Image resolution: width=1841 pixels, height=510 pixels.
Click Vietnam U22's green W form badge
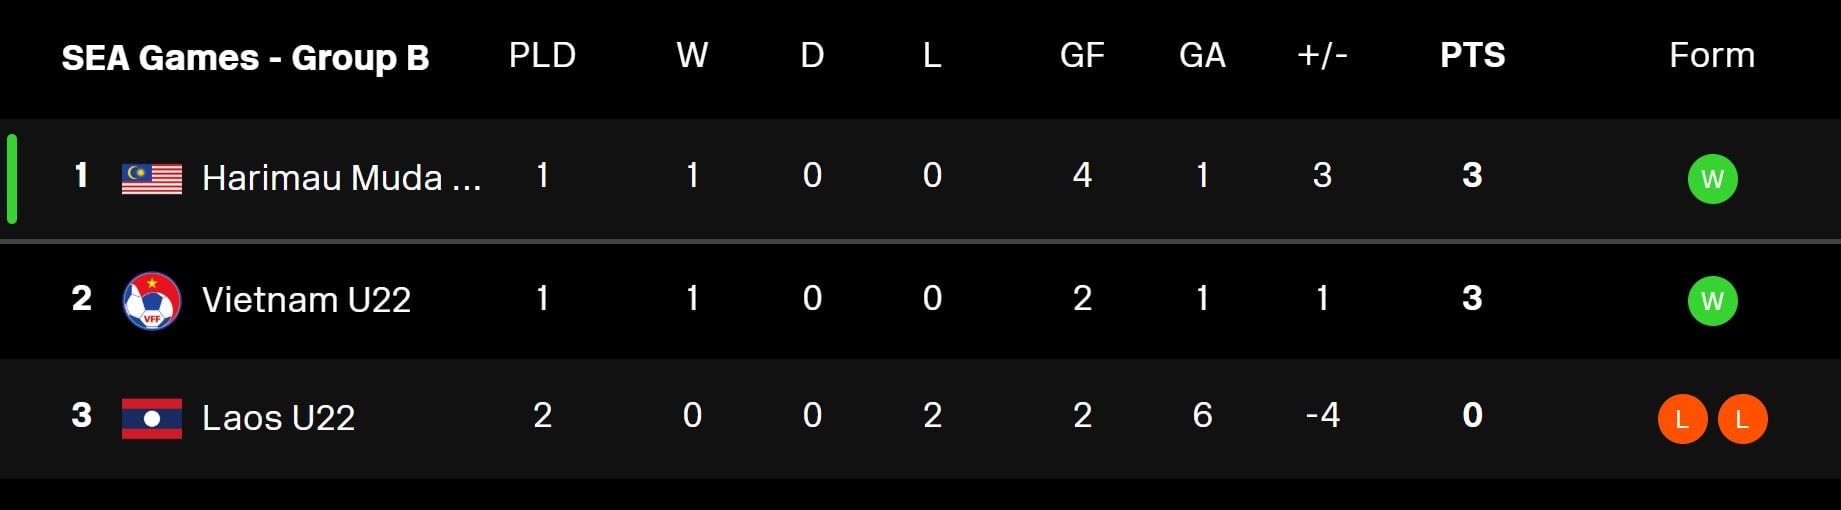[x=1712, y=301]
